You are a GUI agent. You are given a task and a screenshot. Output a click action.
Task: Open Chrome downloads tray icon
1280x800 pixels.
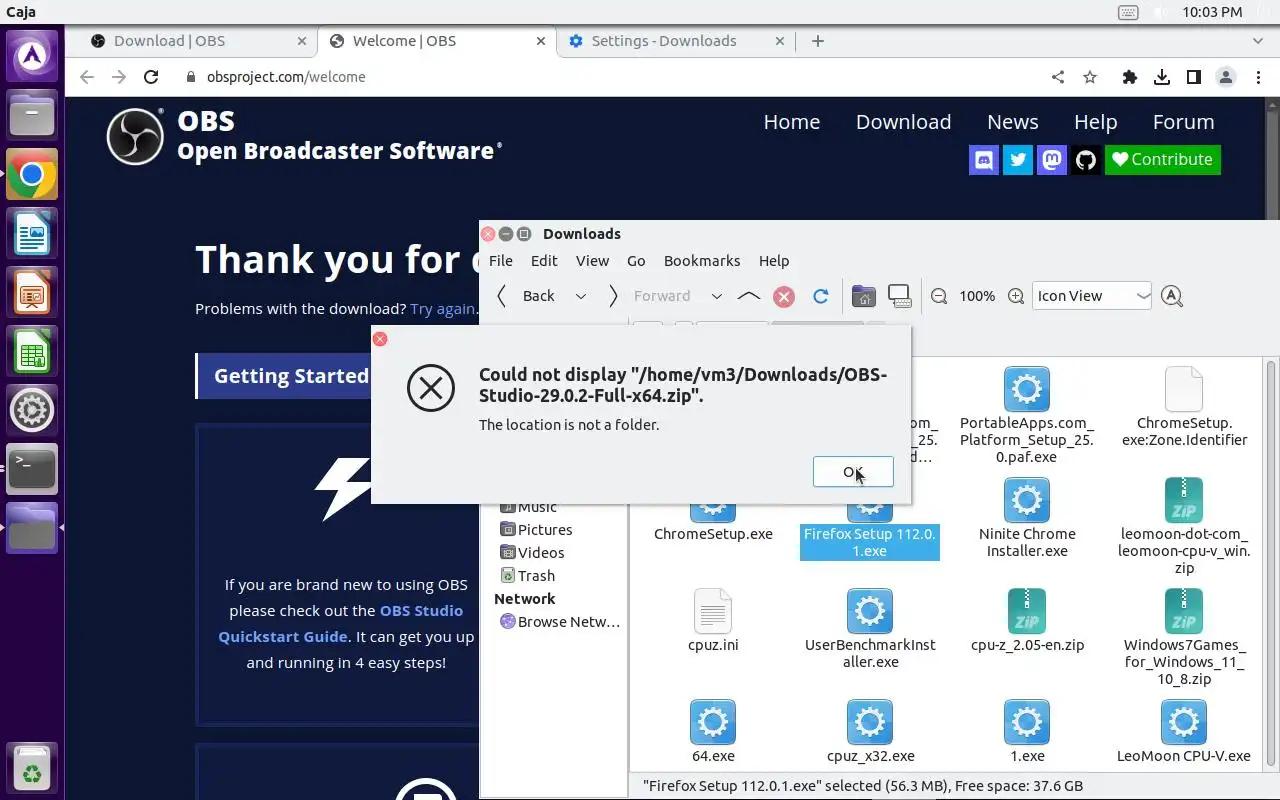(x=1162, y=77)
